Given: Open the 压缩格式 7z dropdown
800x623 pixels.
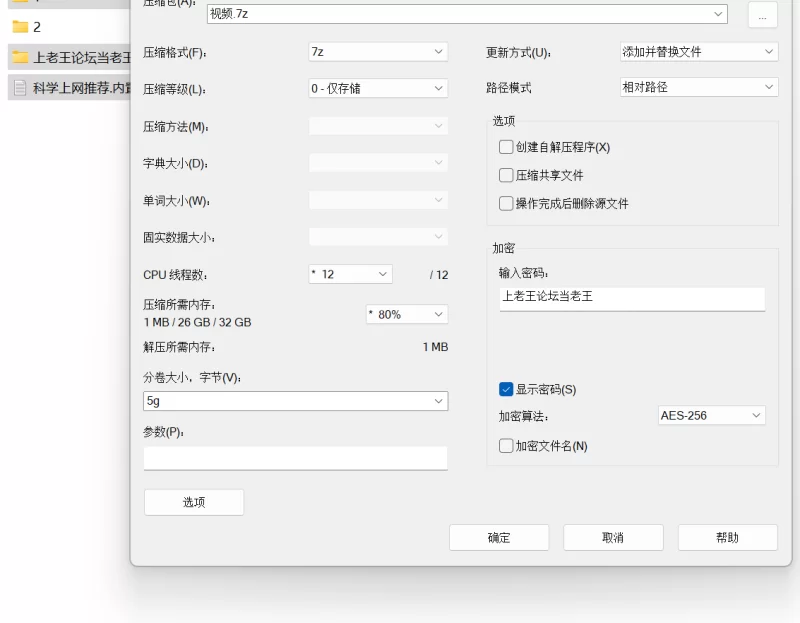Looking at the screenshot, I should (378, 52).
